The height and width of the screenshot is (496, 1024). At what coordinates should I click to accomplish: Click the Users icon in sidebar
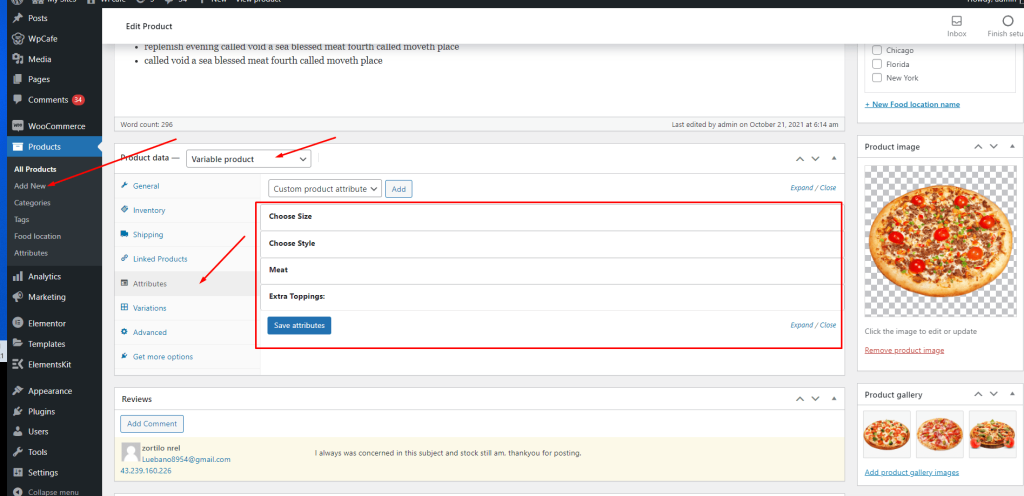click(x=18, y=431)
